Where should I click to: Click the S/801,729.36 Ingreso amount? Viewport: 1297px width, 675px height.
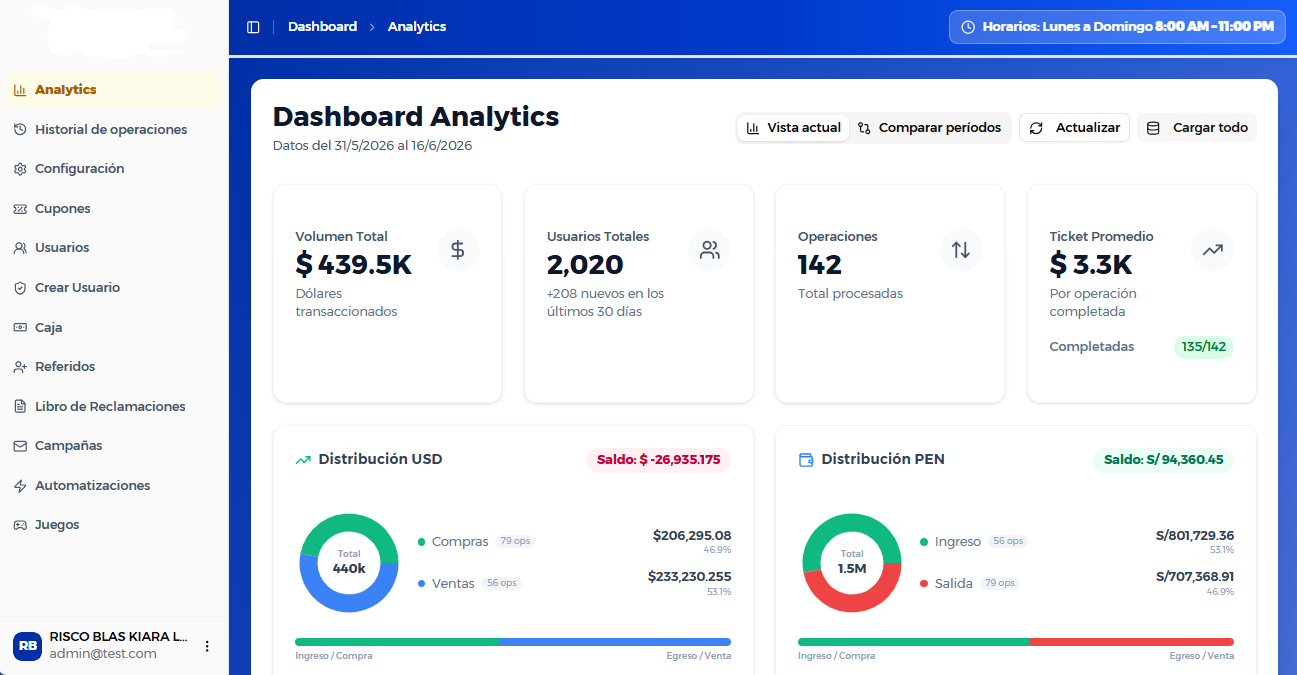point(1195,536)
